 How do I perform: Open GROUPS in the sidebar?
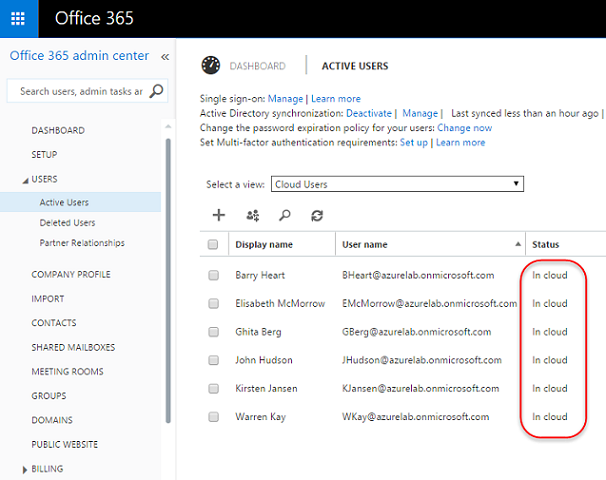click(49, 396)
